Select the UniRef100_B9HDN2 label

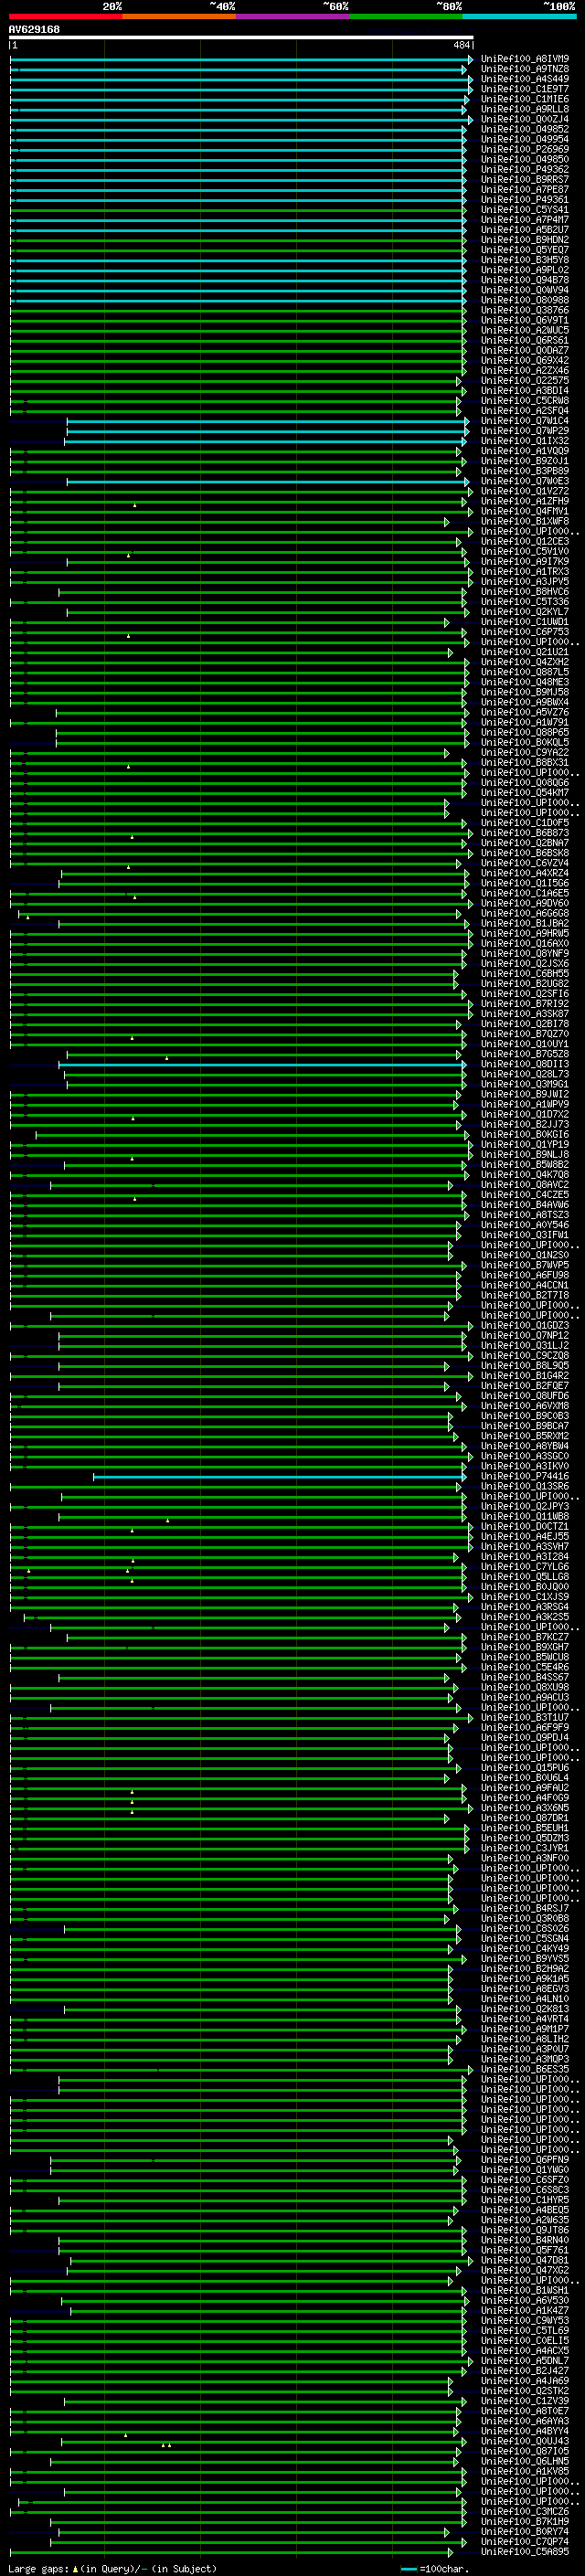point(525,240)
